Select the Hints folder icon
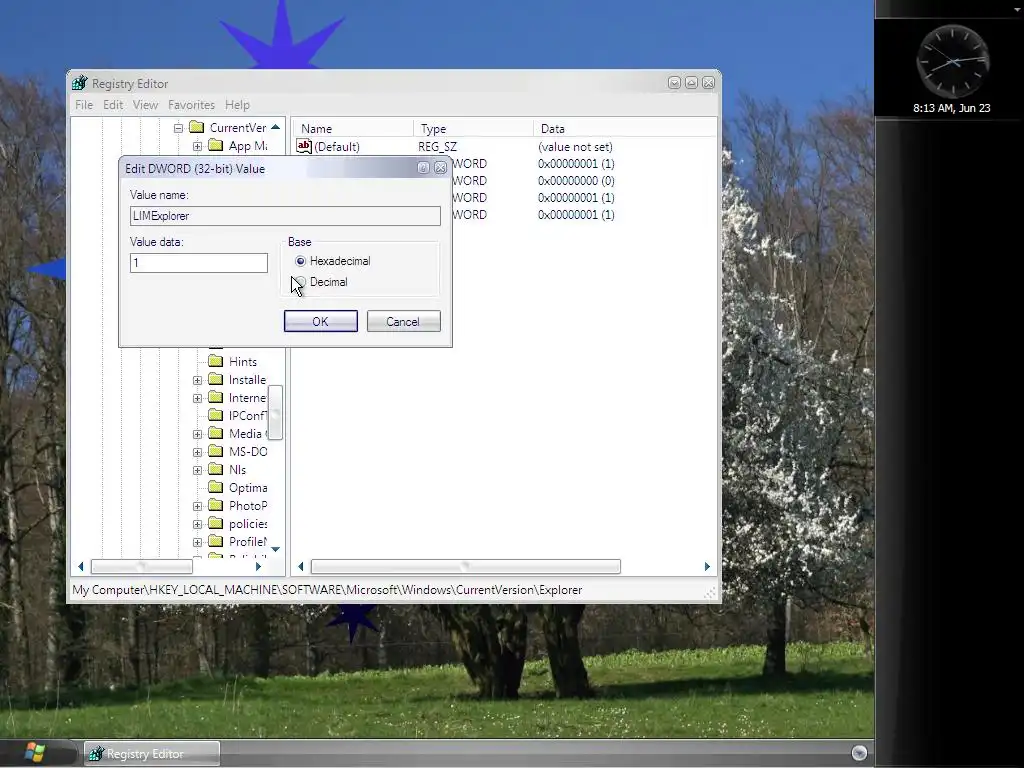This screenshot has height=768, width=1024. 216,361
